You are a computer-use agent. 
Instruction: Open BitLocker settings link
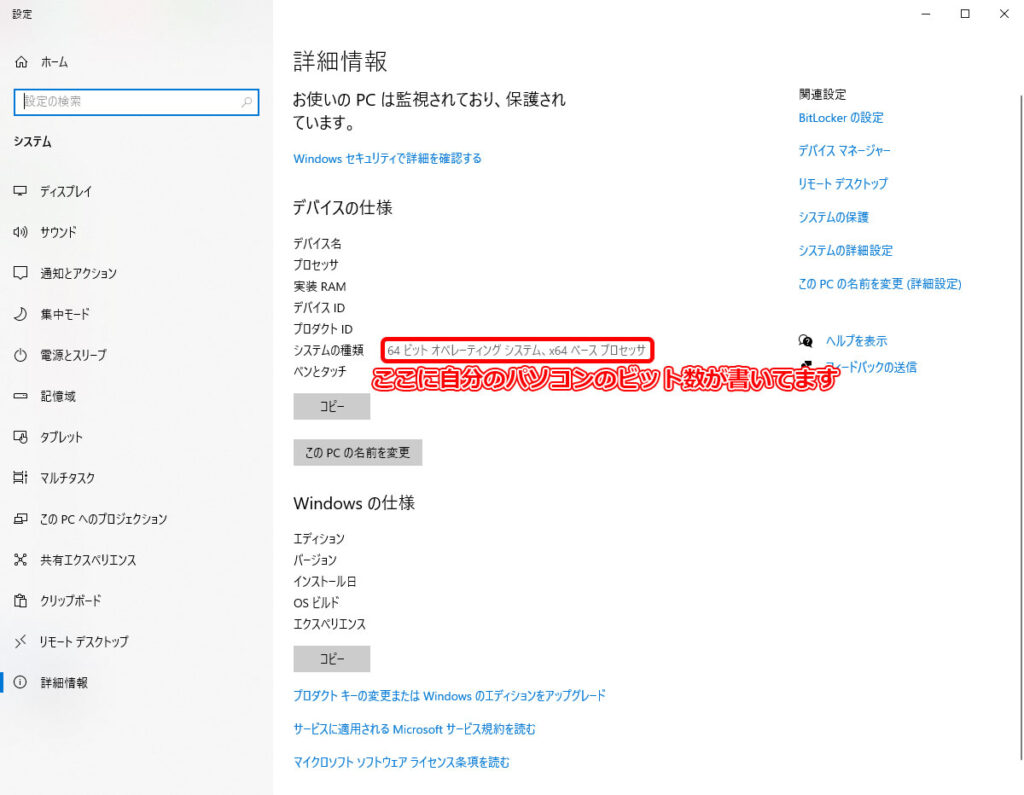[x=840, y=118]
